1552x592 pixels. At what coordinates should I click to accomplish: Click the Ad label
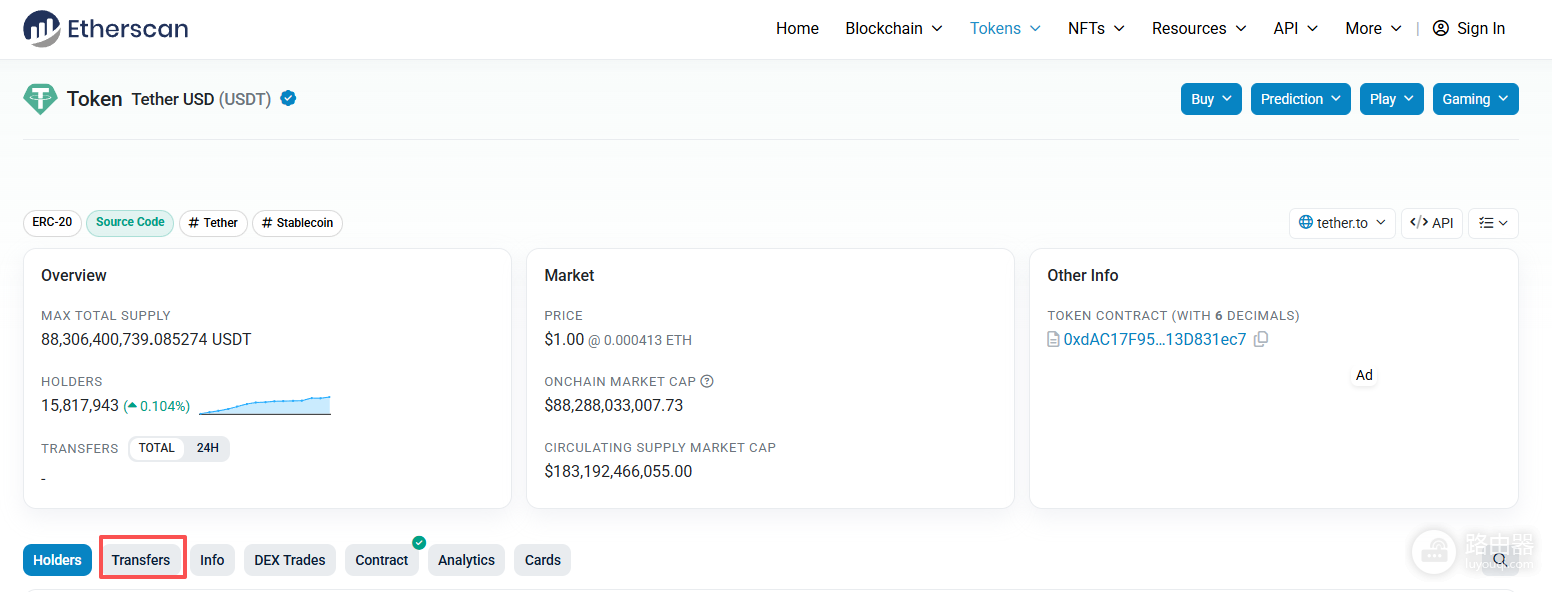(x=1364, y=376)
